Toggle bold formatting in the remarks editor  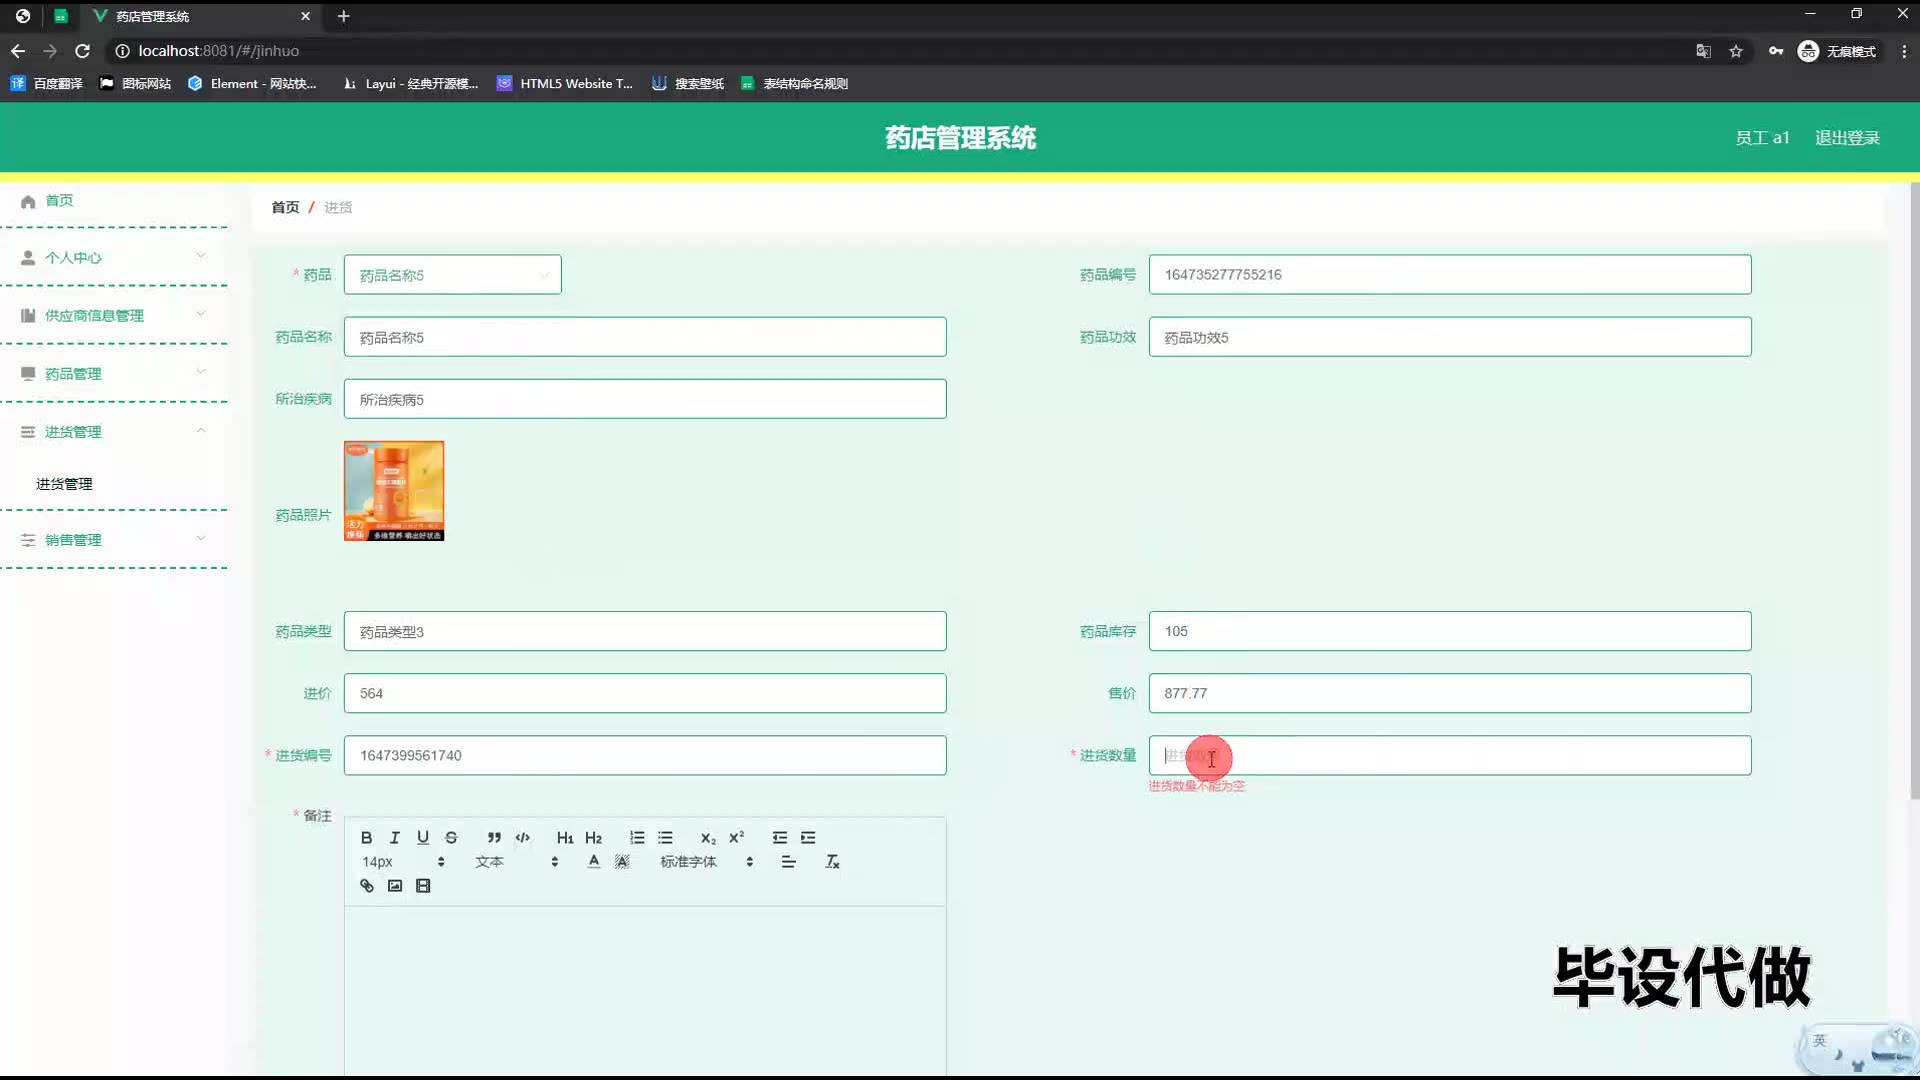[x=366, y=838]
